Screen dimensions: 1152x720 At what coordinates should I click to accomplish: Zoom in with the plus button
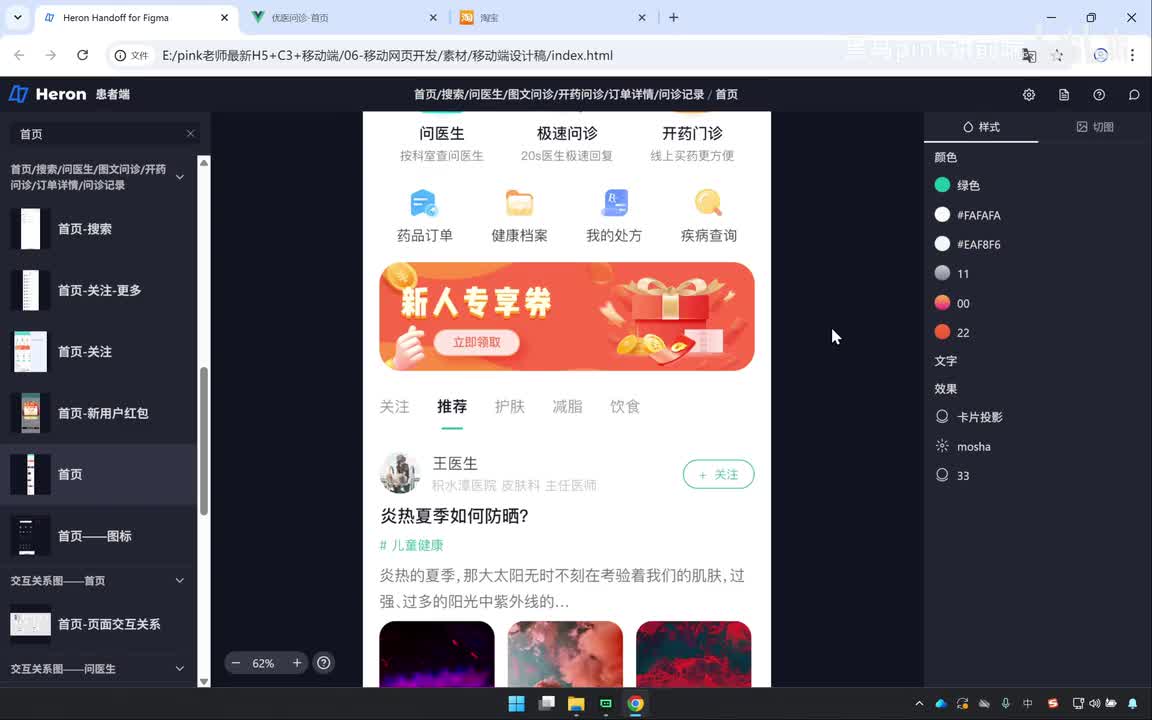tap(297, 663)
